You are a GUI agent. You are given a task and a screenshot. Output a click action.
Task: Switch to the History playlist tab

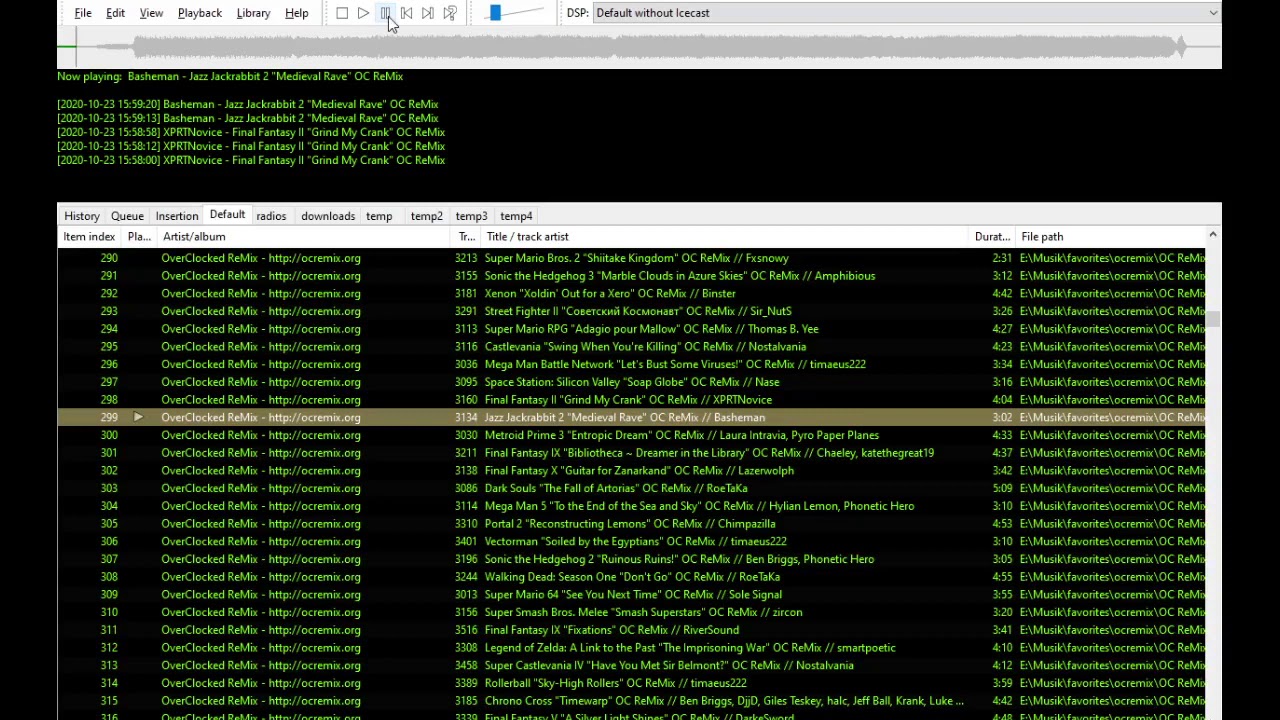point(82,216)
